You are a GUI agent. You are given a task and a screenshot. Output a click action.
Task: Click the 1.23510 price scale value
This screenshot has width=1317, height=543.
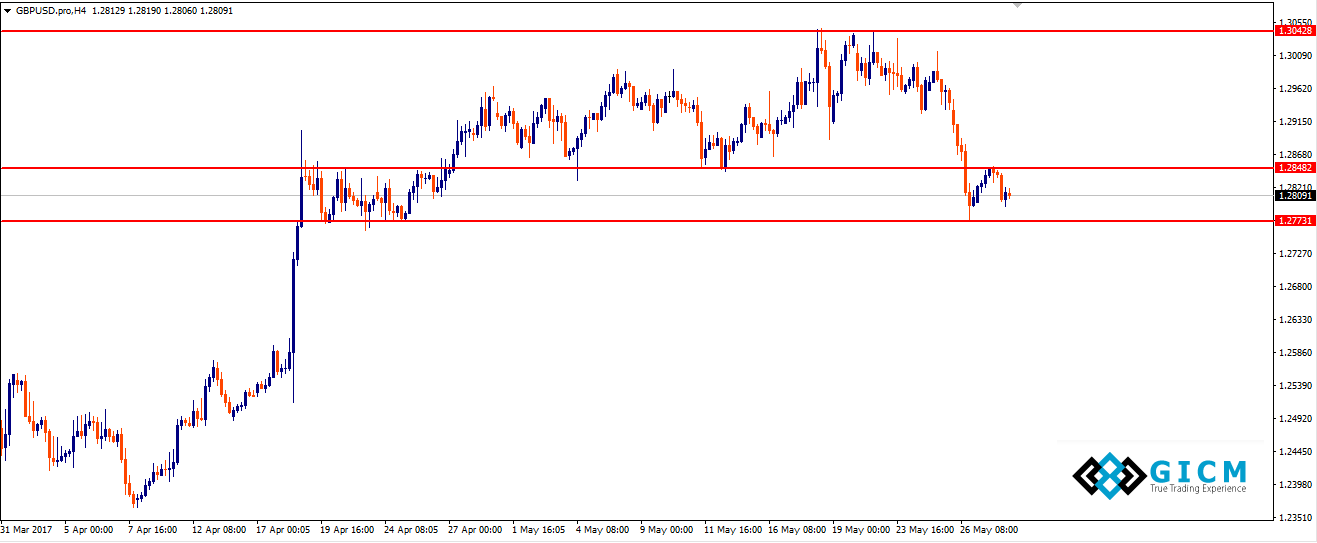pyautogui.click(x=1294, y=517)
